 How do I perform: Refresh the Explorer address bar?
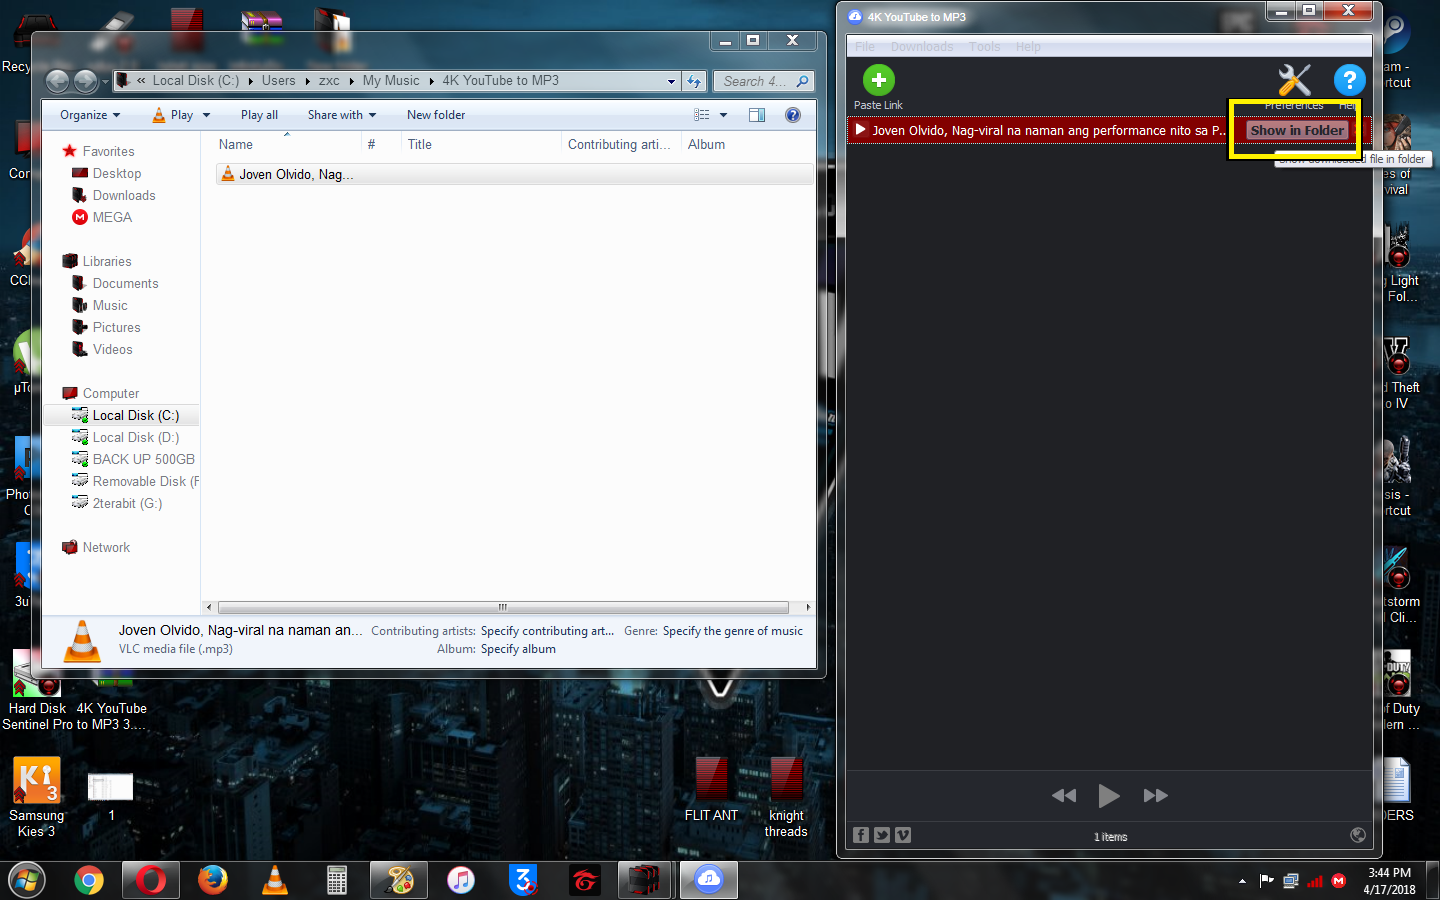coord(694,81)
